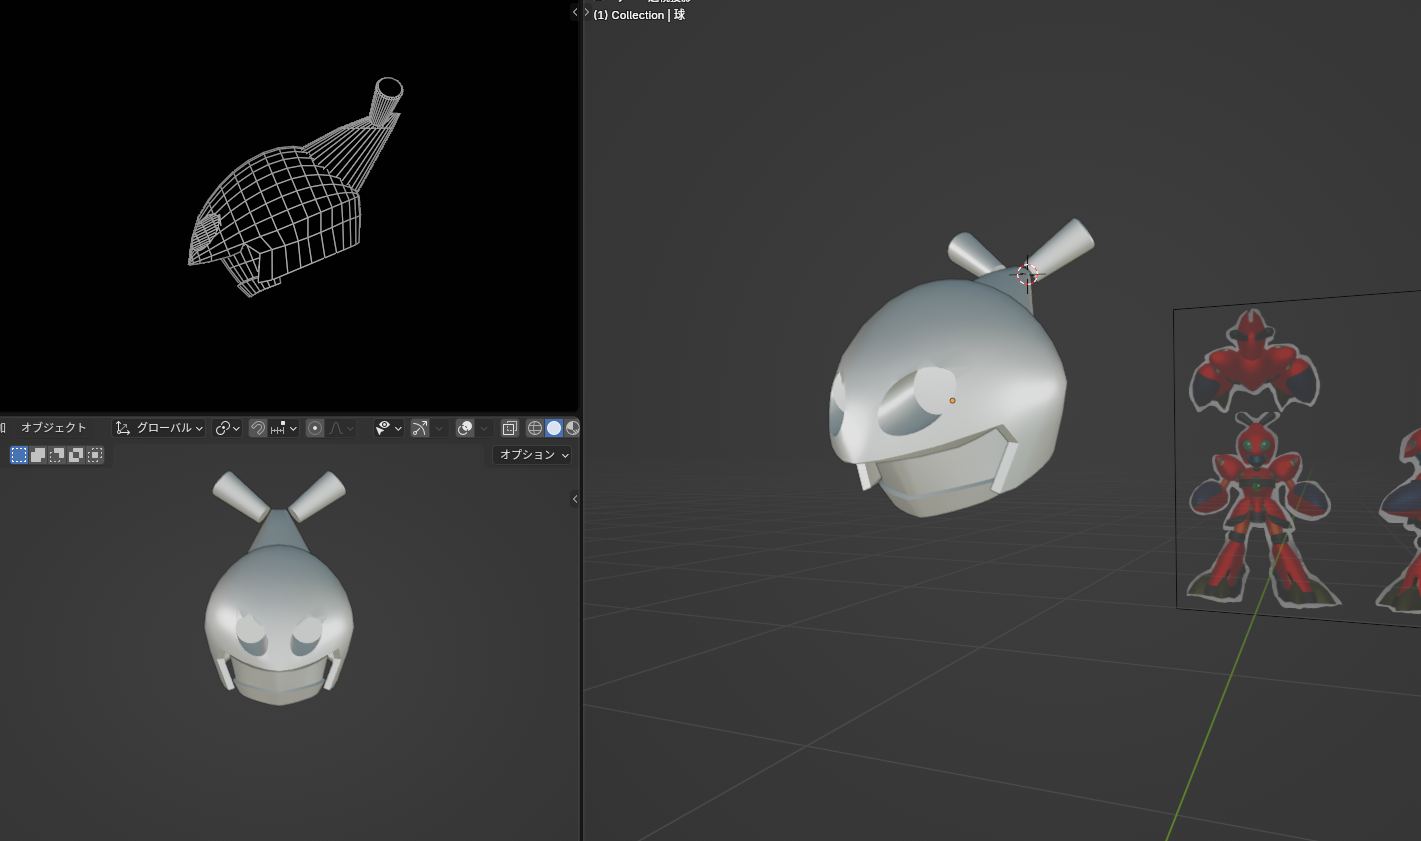
Task: Open the グローバル transform orientation dropdown
Action: tap(160, 428)
